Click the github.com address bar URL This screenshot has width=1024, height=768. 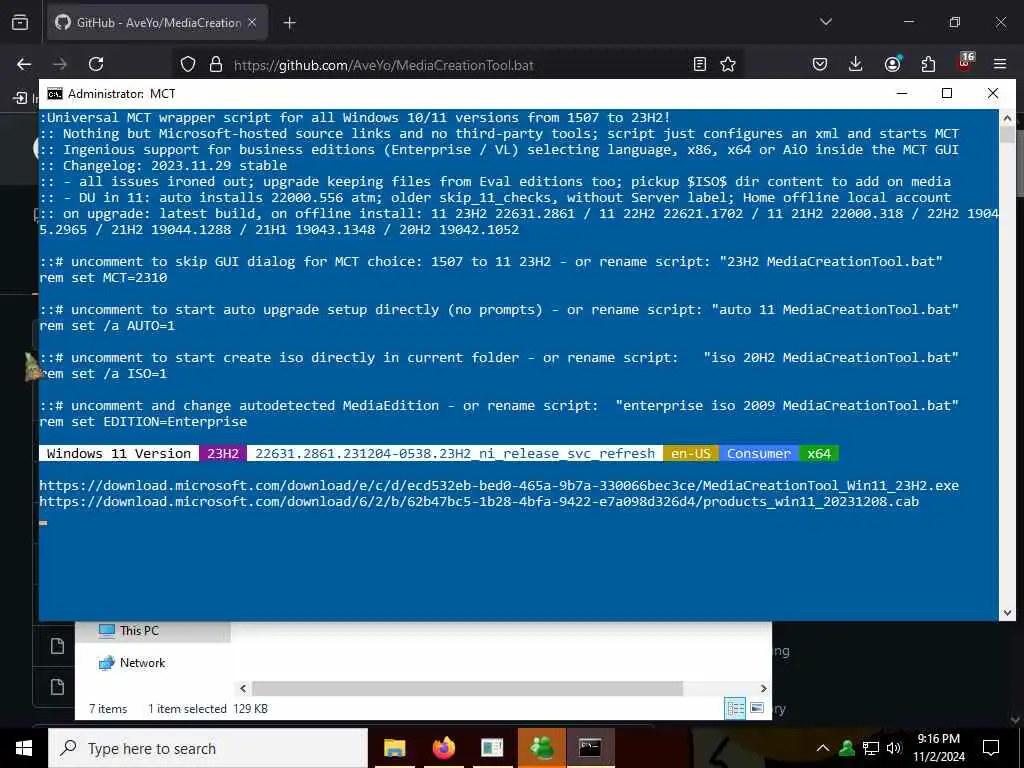[383, 65]
